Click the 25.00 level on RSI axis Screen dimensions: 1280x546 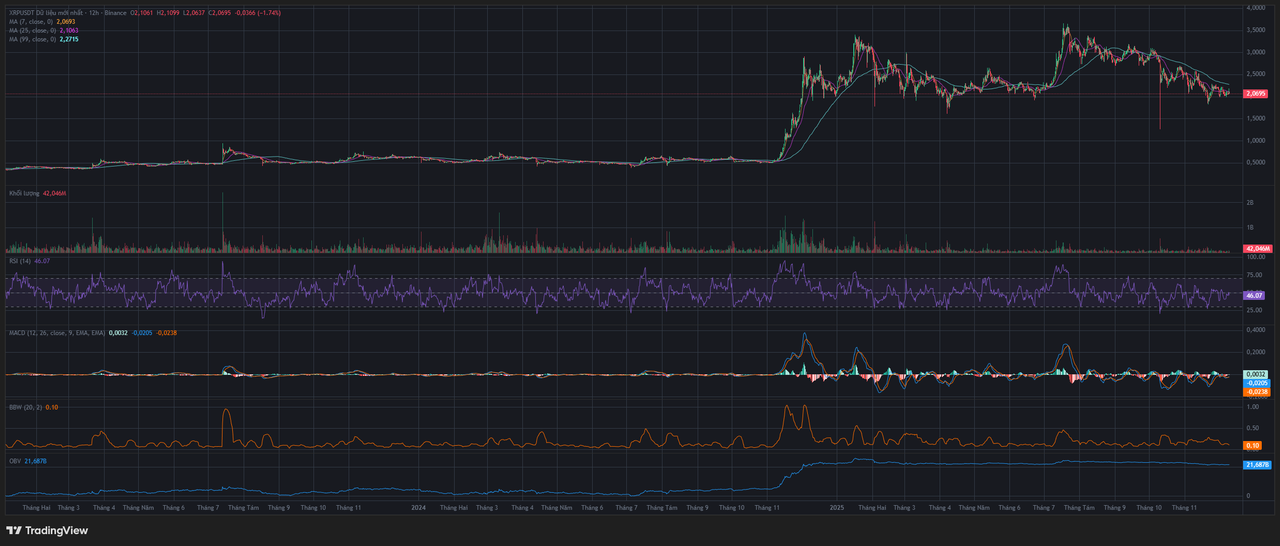point(1256,310)
